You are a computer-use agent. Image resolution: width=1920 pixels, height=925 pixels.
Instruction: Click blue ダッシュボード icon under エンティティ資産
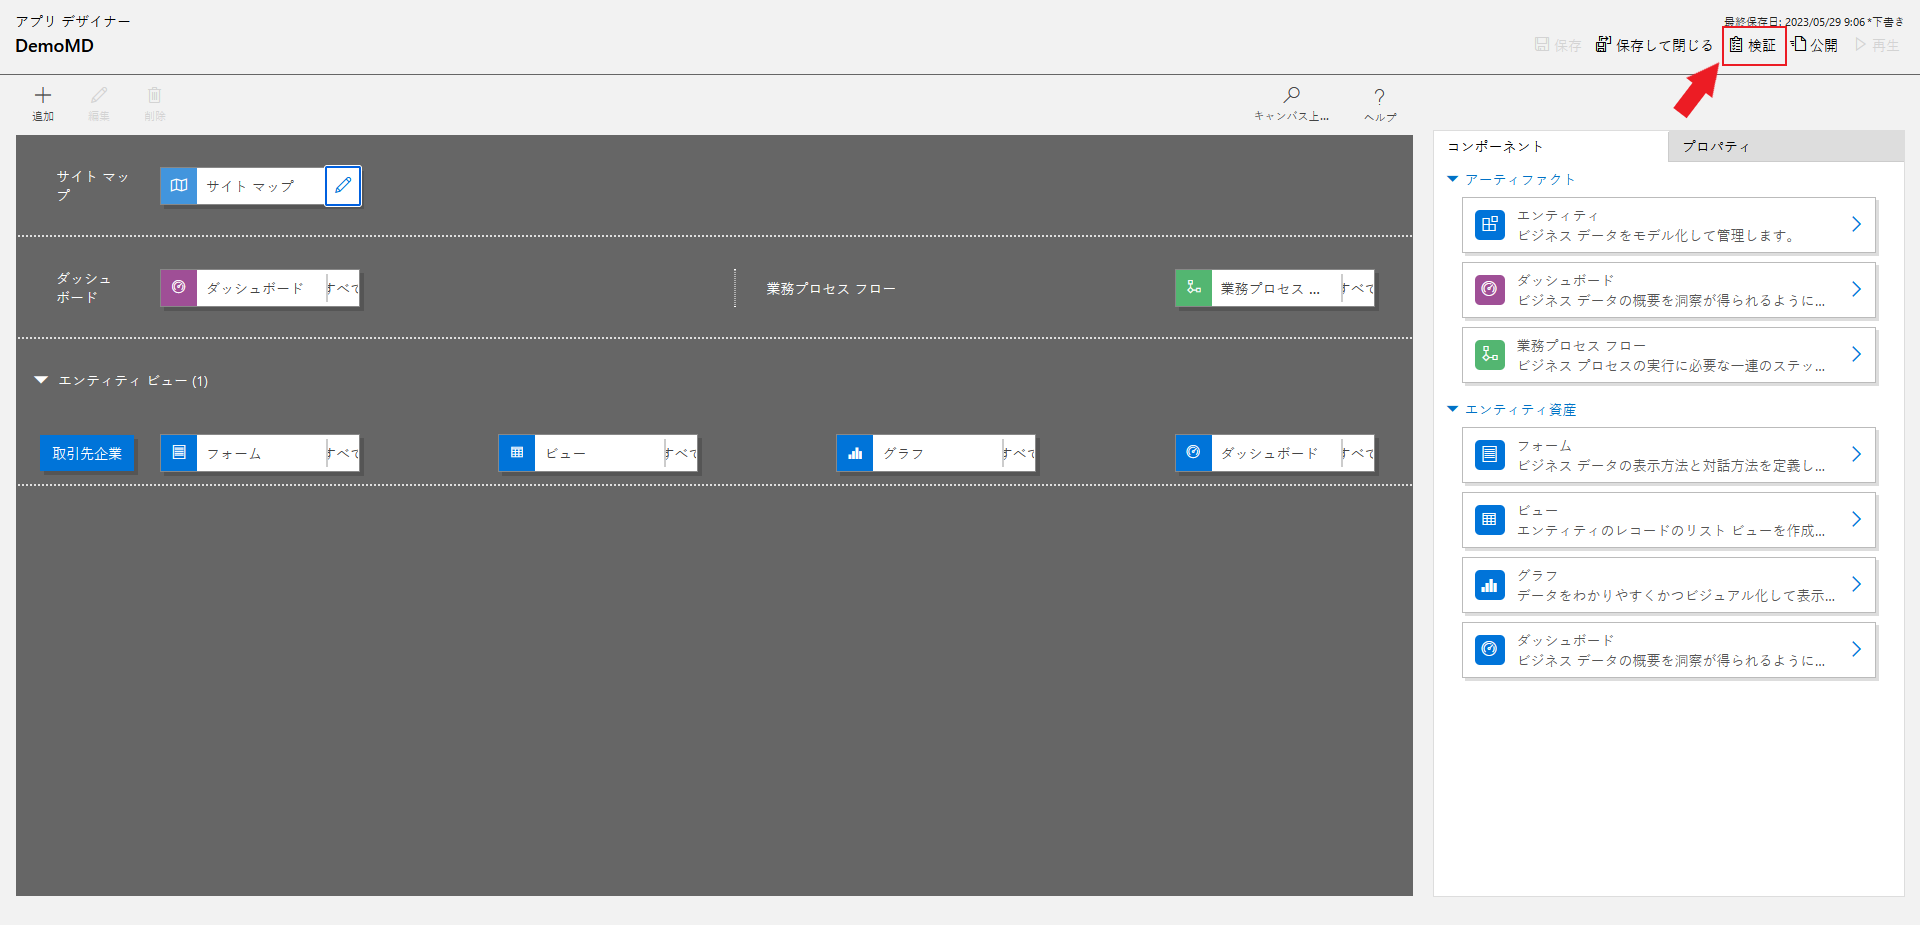pos(1490,650)
